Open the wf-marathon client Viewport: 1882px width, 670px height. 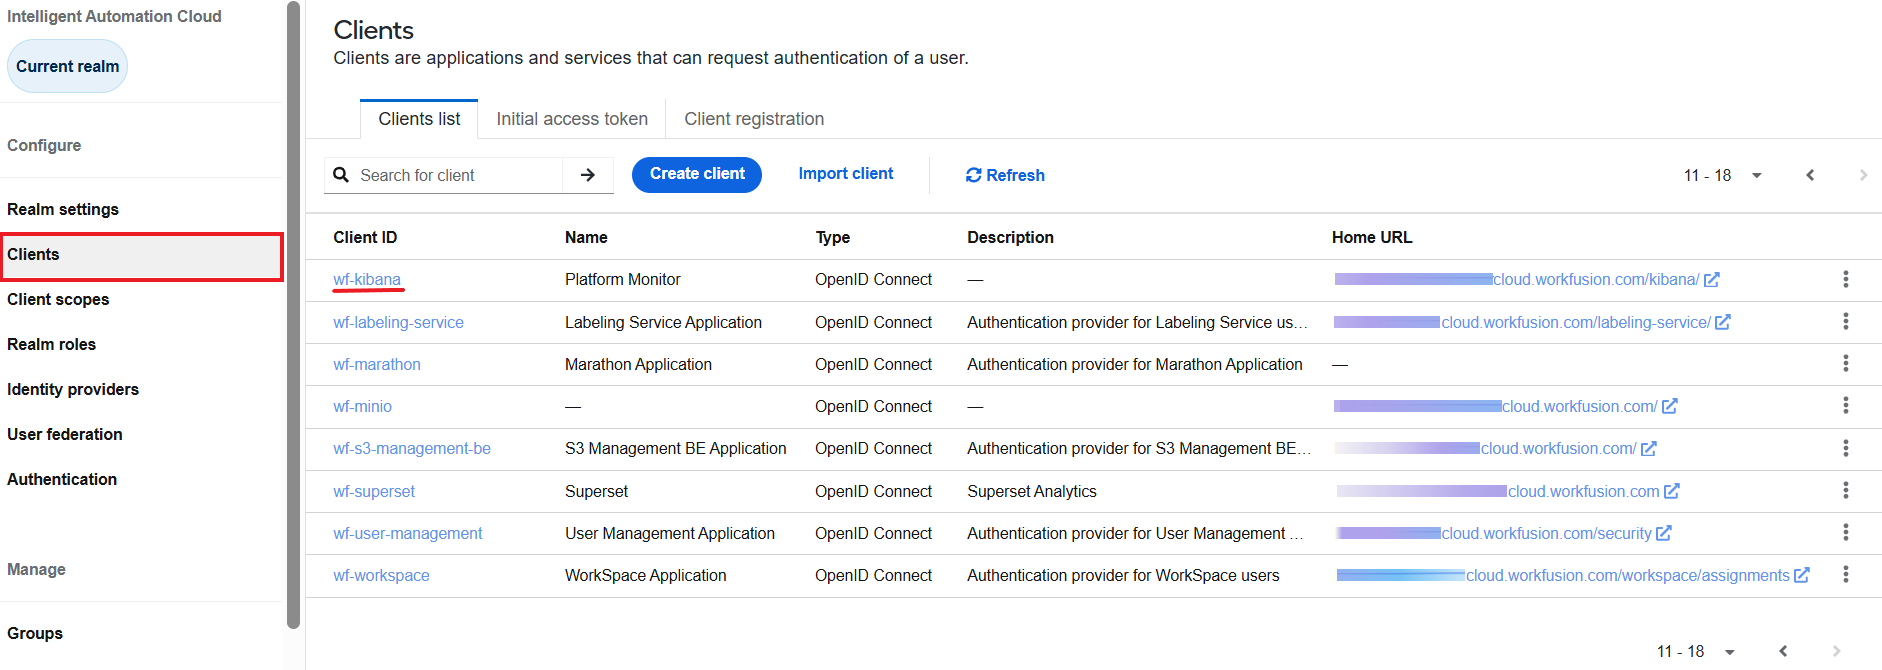tap(377, 364)
